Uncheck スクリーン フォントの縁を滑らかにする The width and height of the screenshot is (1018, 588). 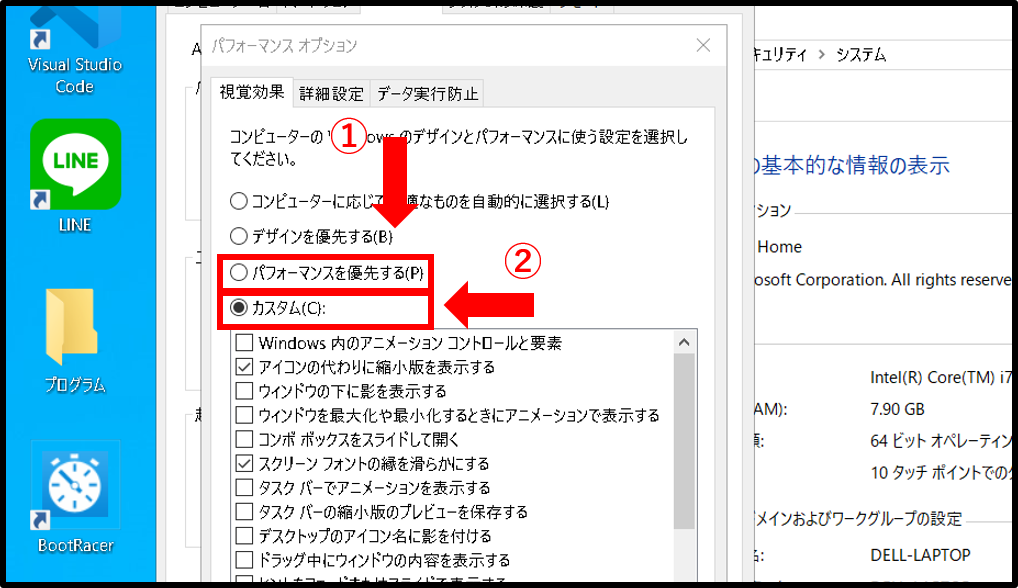[x=244, y=463]
